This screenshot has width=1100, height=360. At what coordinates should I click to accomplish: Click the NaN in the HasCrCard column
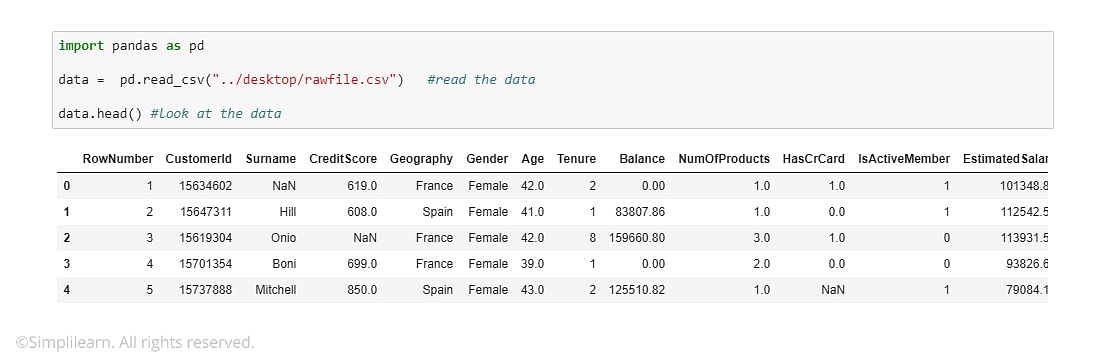tap(833, 290)
